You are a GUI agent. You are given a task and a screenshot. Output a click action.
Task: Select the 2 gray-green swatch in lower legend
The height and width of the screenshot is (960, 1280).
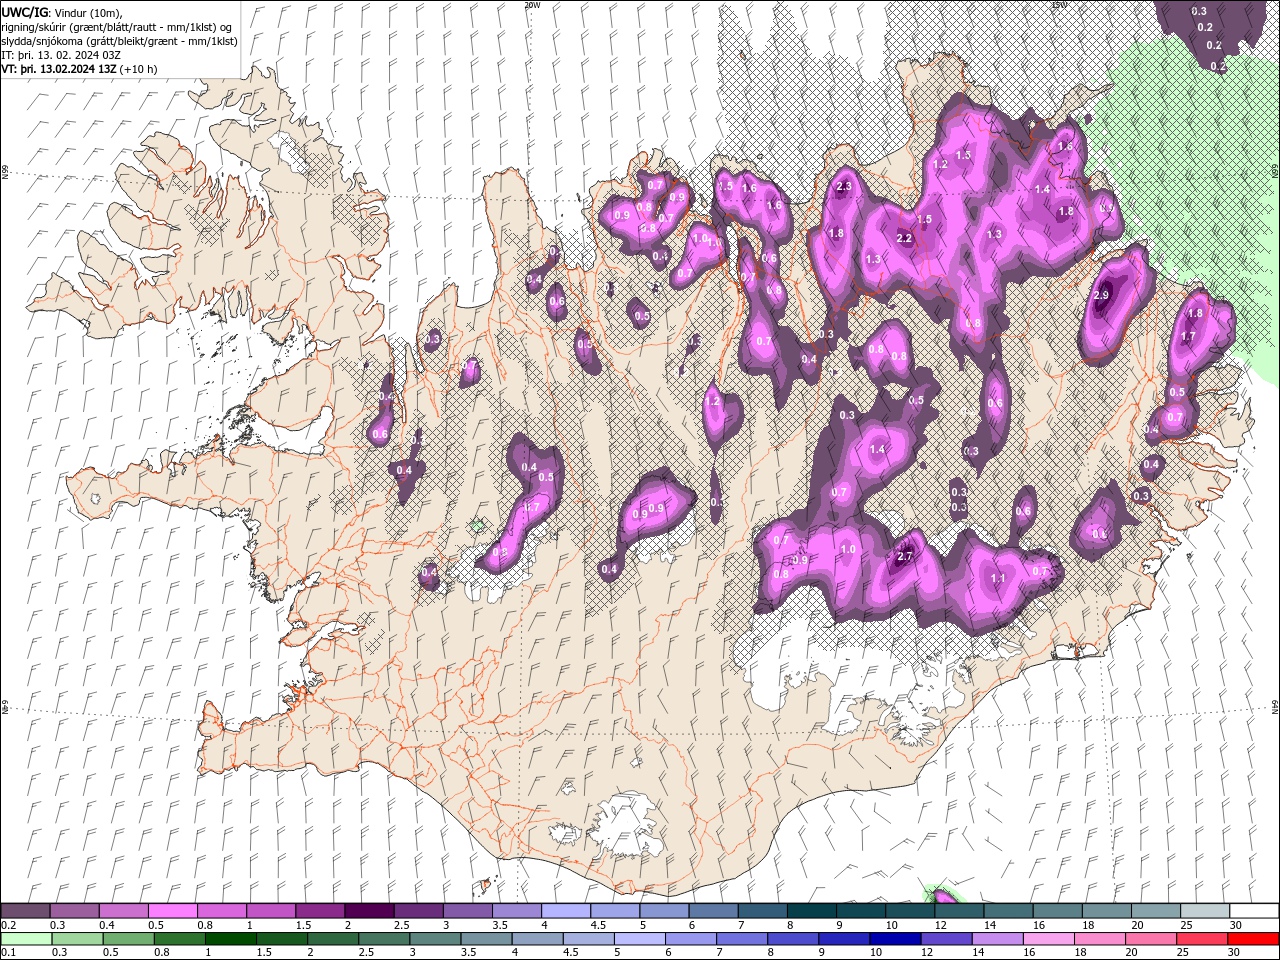333,940
